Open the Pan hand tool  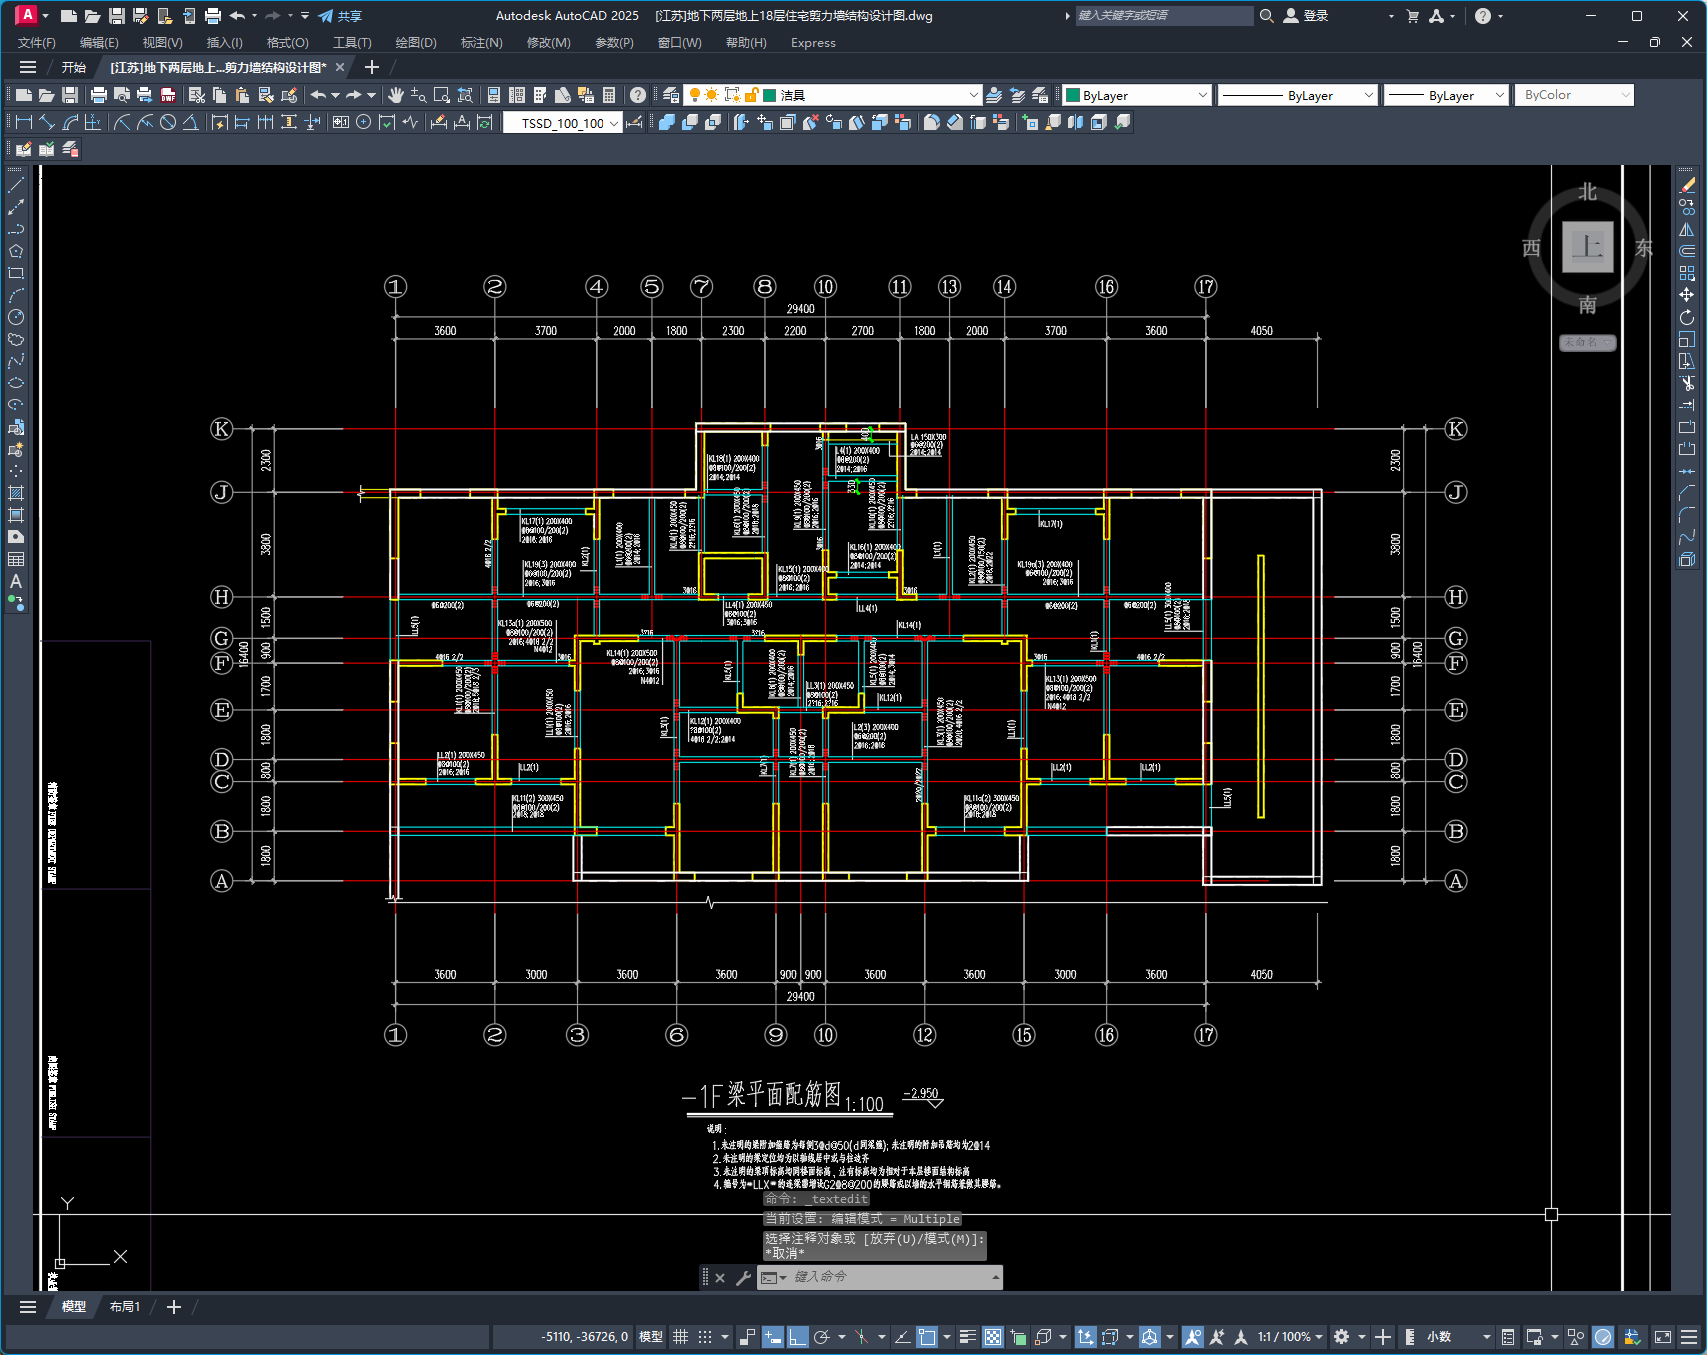(x=396, y=95)
